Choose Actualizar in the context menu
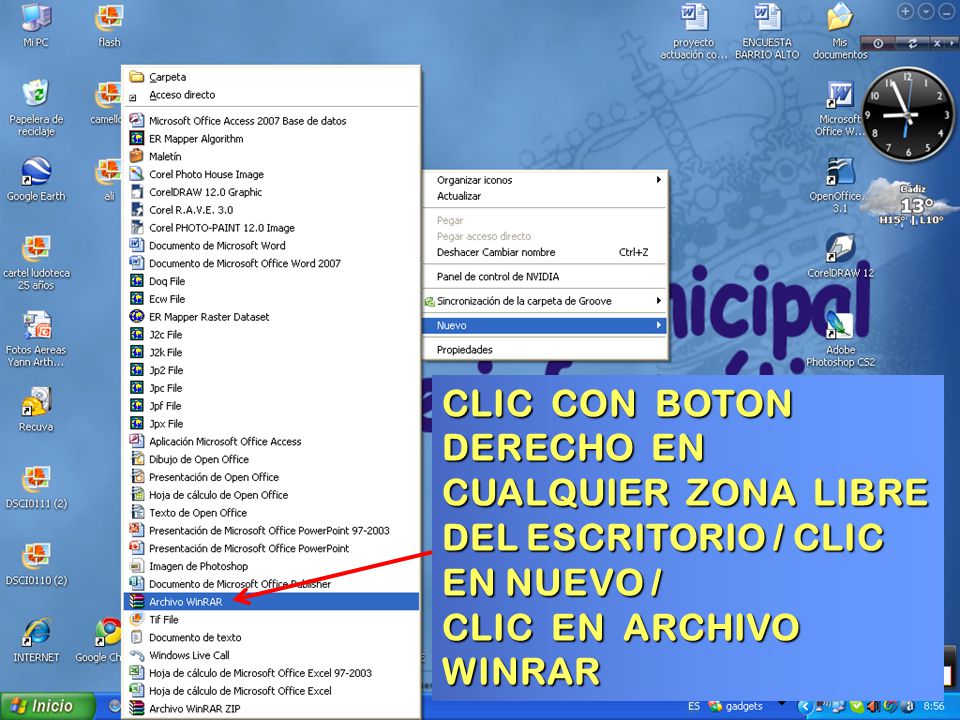Viewport: 960px width, 720px height. (545, 196)
